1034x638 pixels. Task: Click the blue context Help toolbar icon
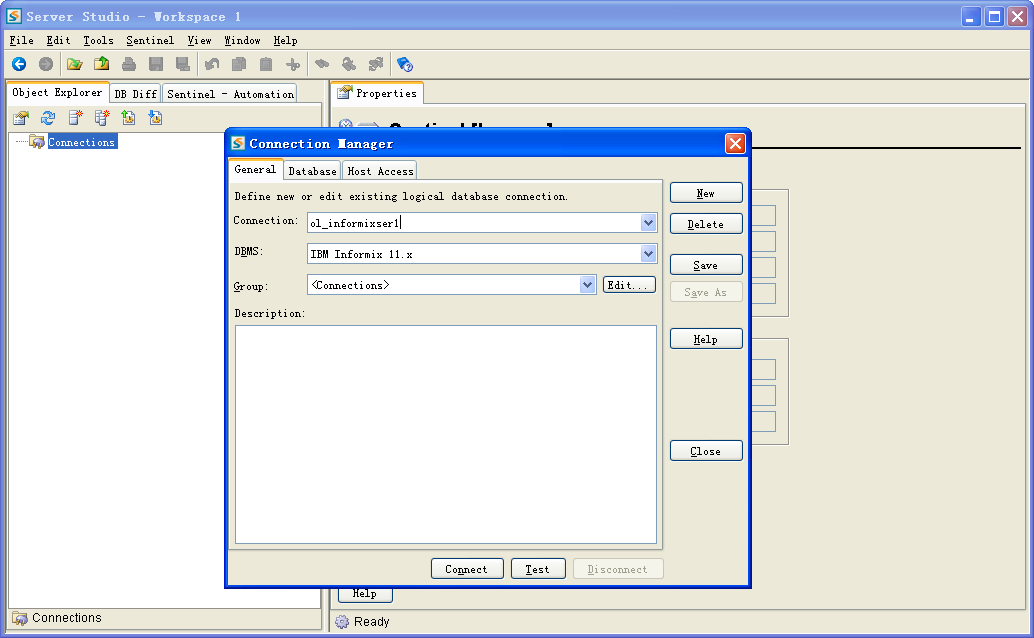point(405,65)
